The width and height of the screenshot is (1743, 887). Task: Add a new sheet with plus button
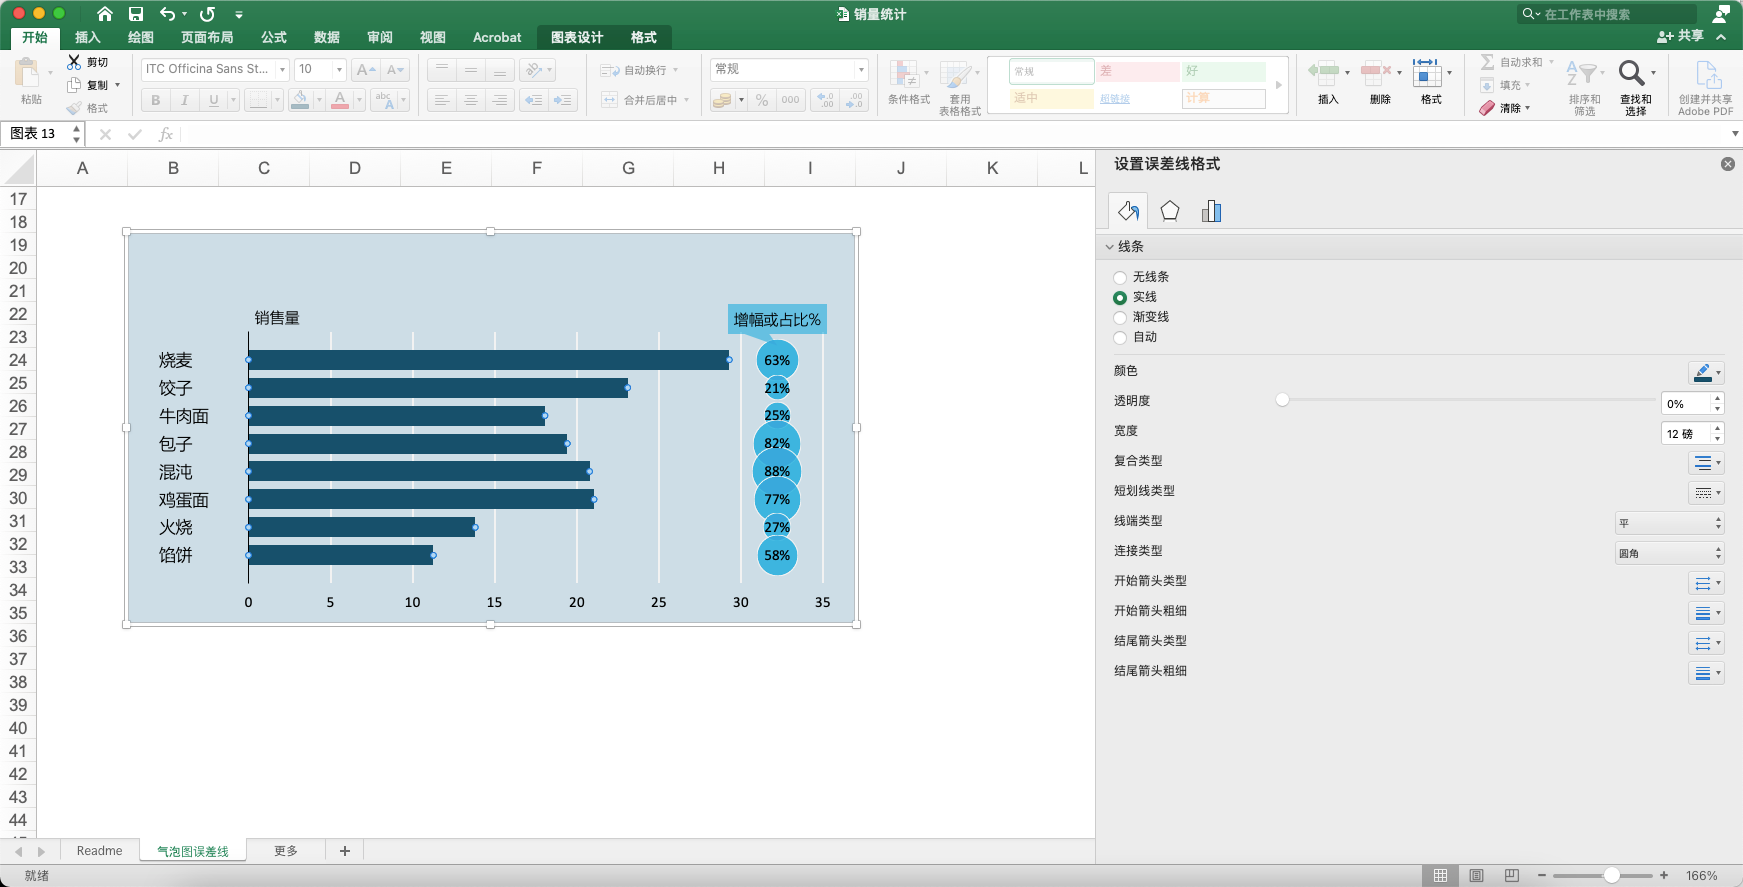click(x=345, y=851)
